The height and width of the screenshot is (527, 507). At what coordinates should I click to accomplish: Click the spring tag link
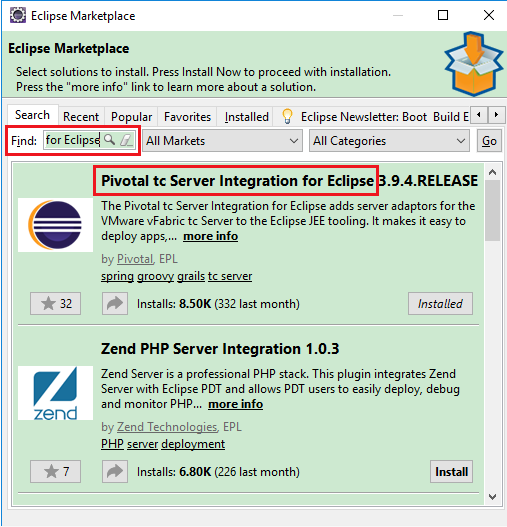pos(117,276)
